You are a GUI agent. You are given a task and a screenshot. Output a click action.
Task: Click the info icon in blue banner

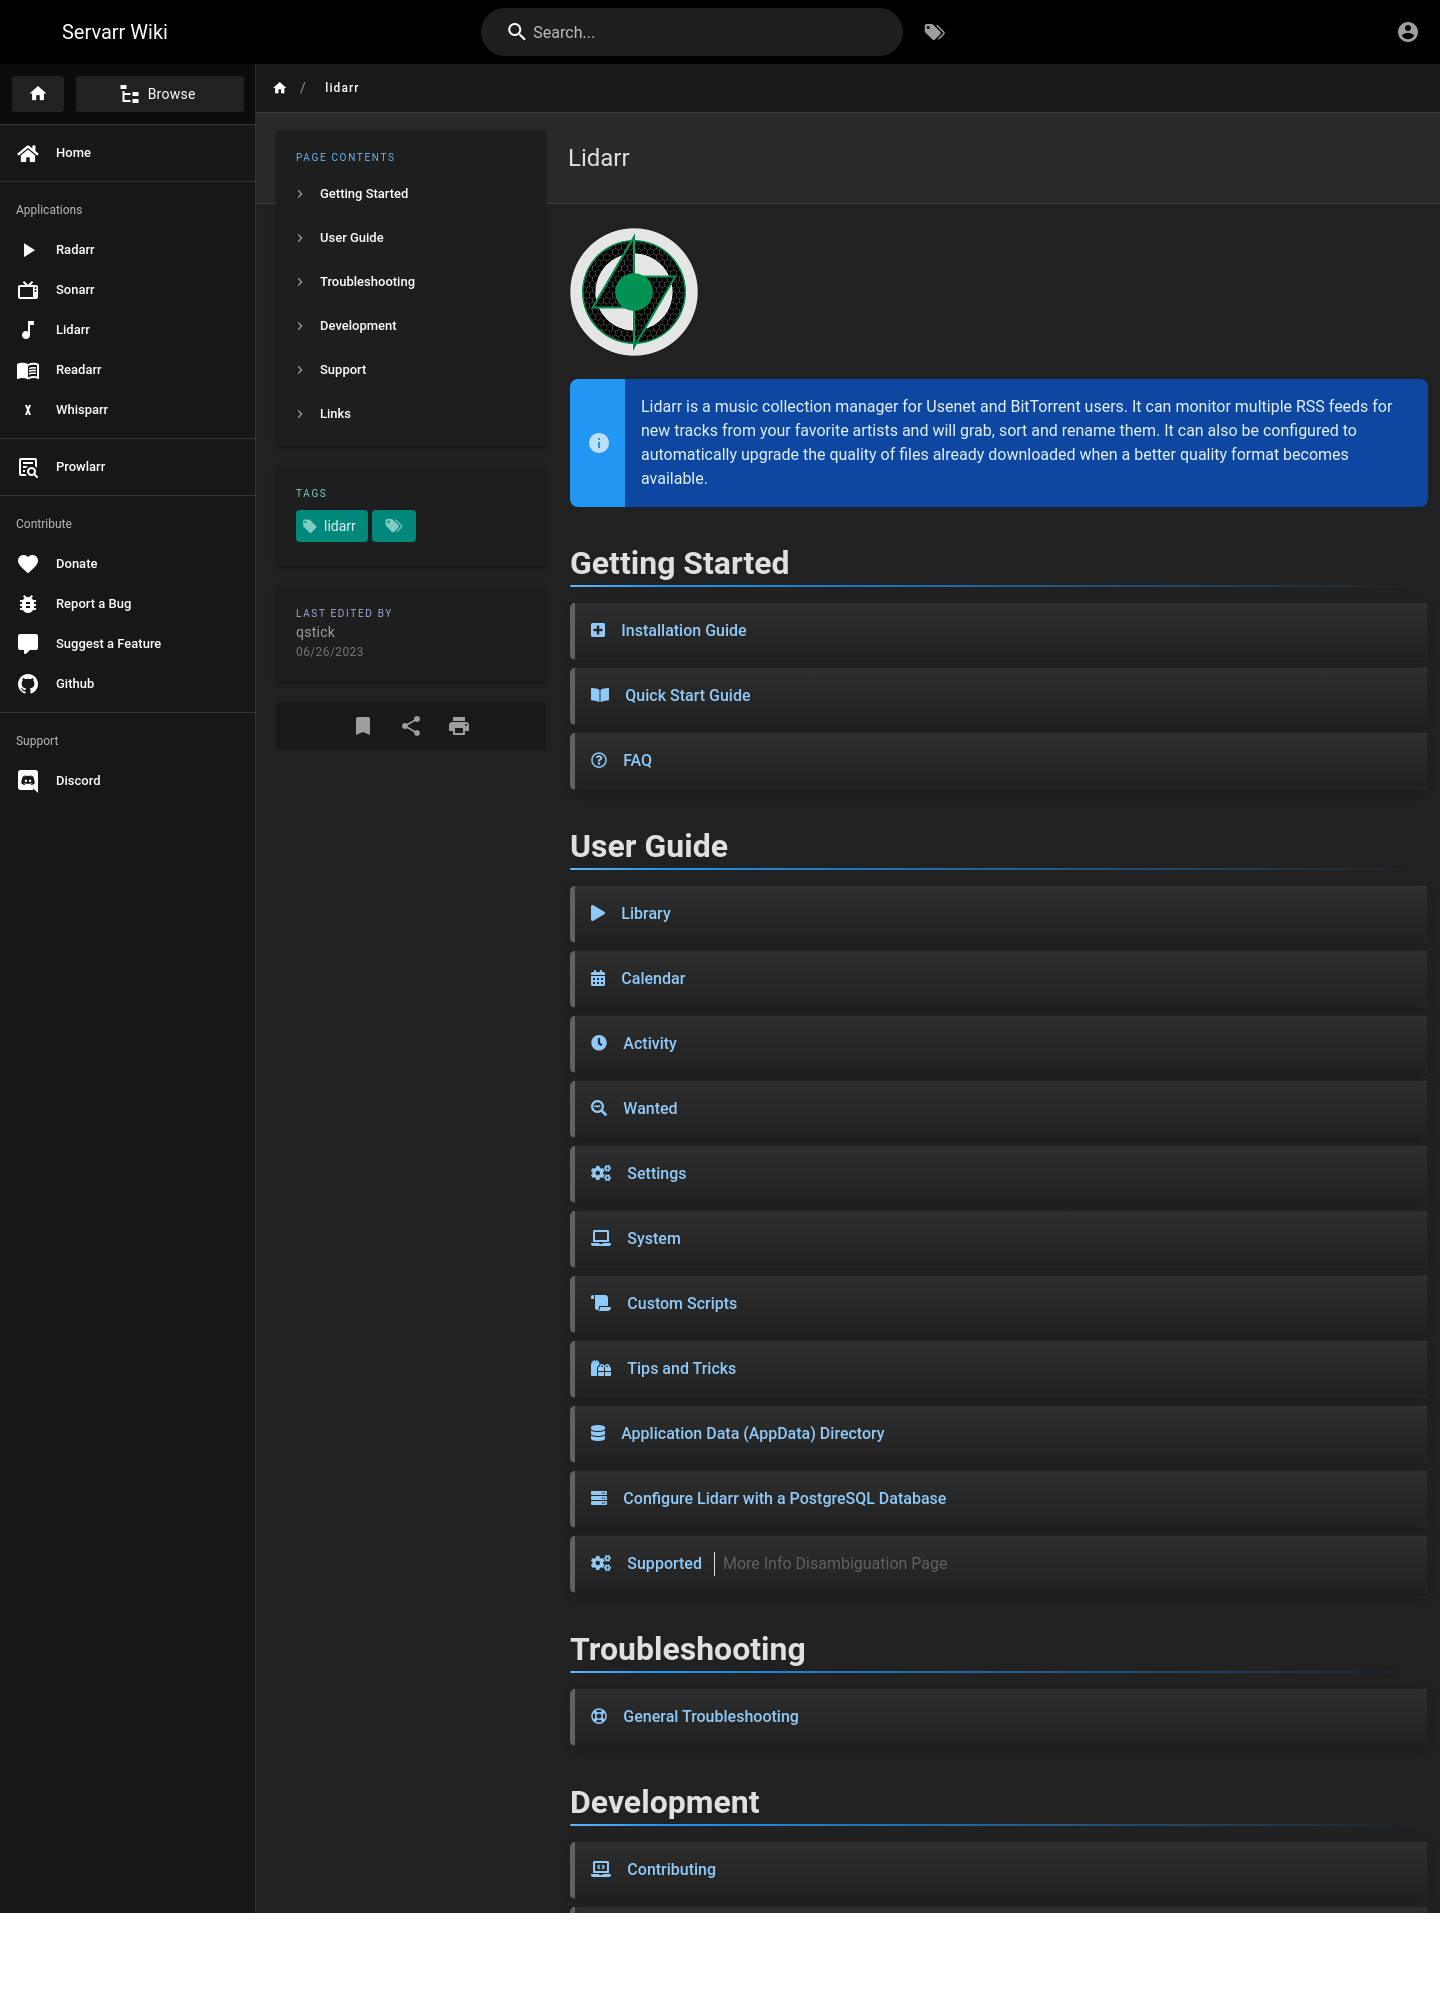[x=599, y=443]
